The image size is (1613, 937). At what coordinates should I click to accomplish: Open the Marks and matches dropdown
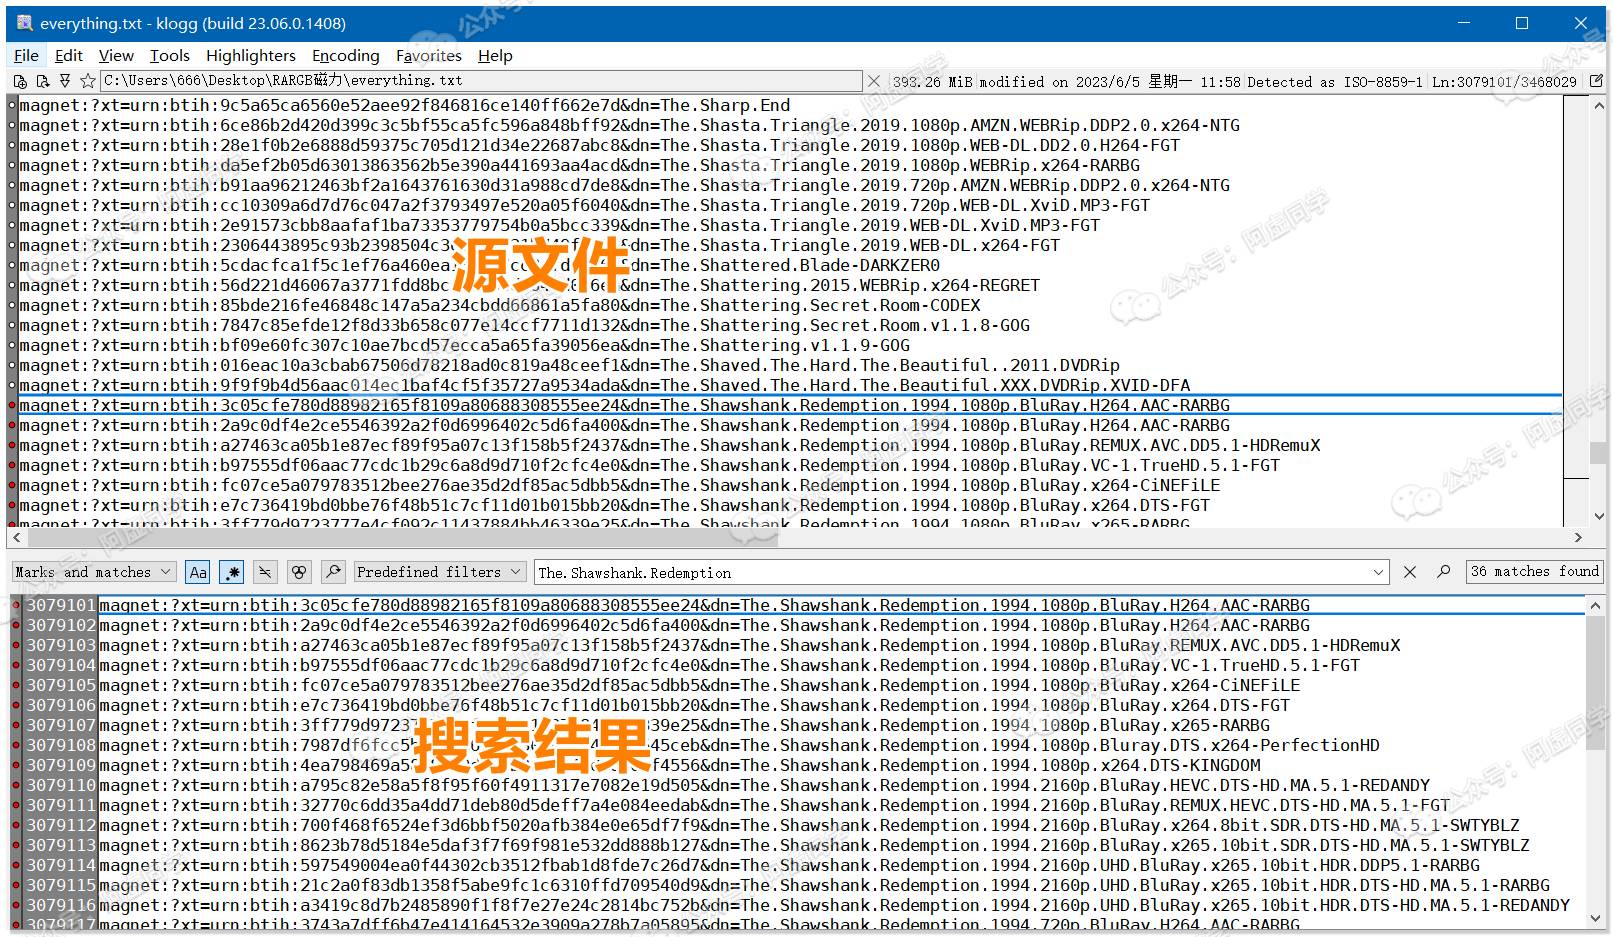[93, 572]
